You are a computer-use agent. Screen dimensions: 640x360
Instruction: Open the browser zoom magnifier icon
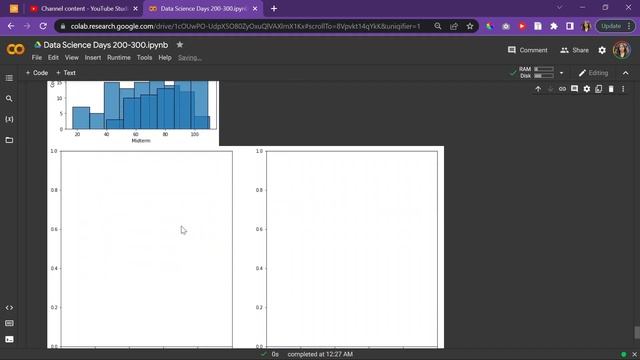pos(438,26)
